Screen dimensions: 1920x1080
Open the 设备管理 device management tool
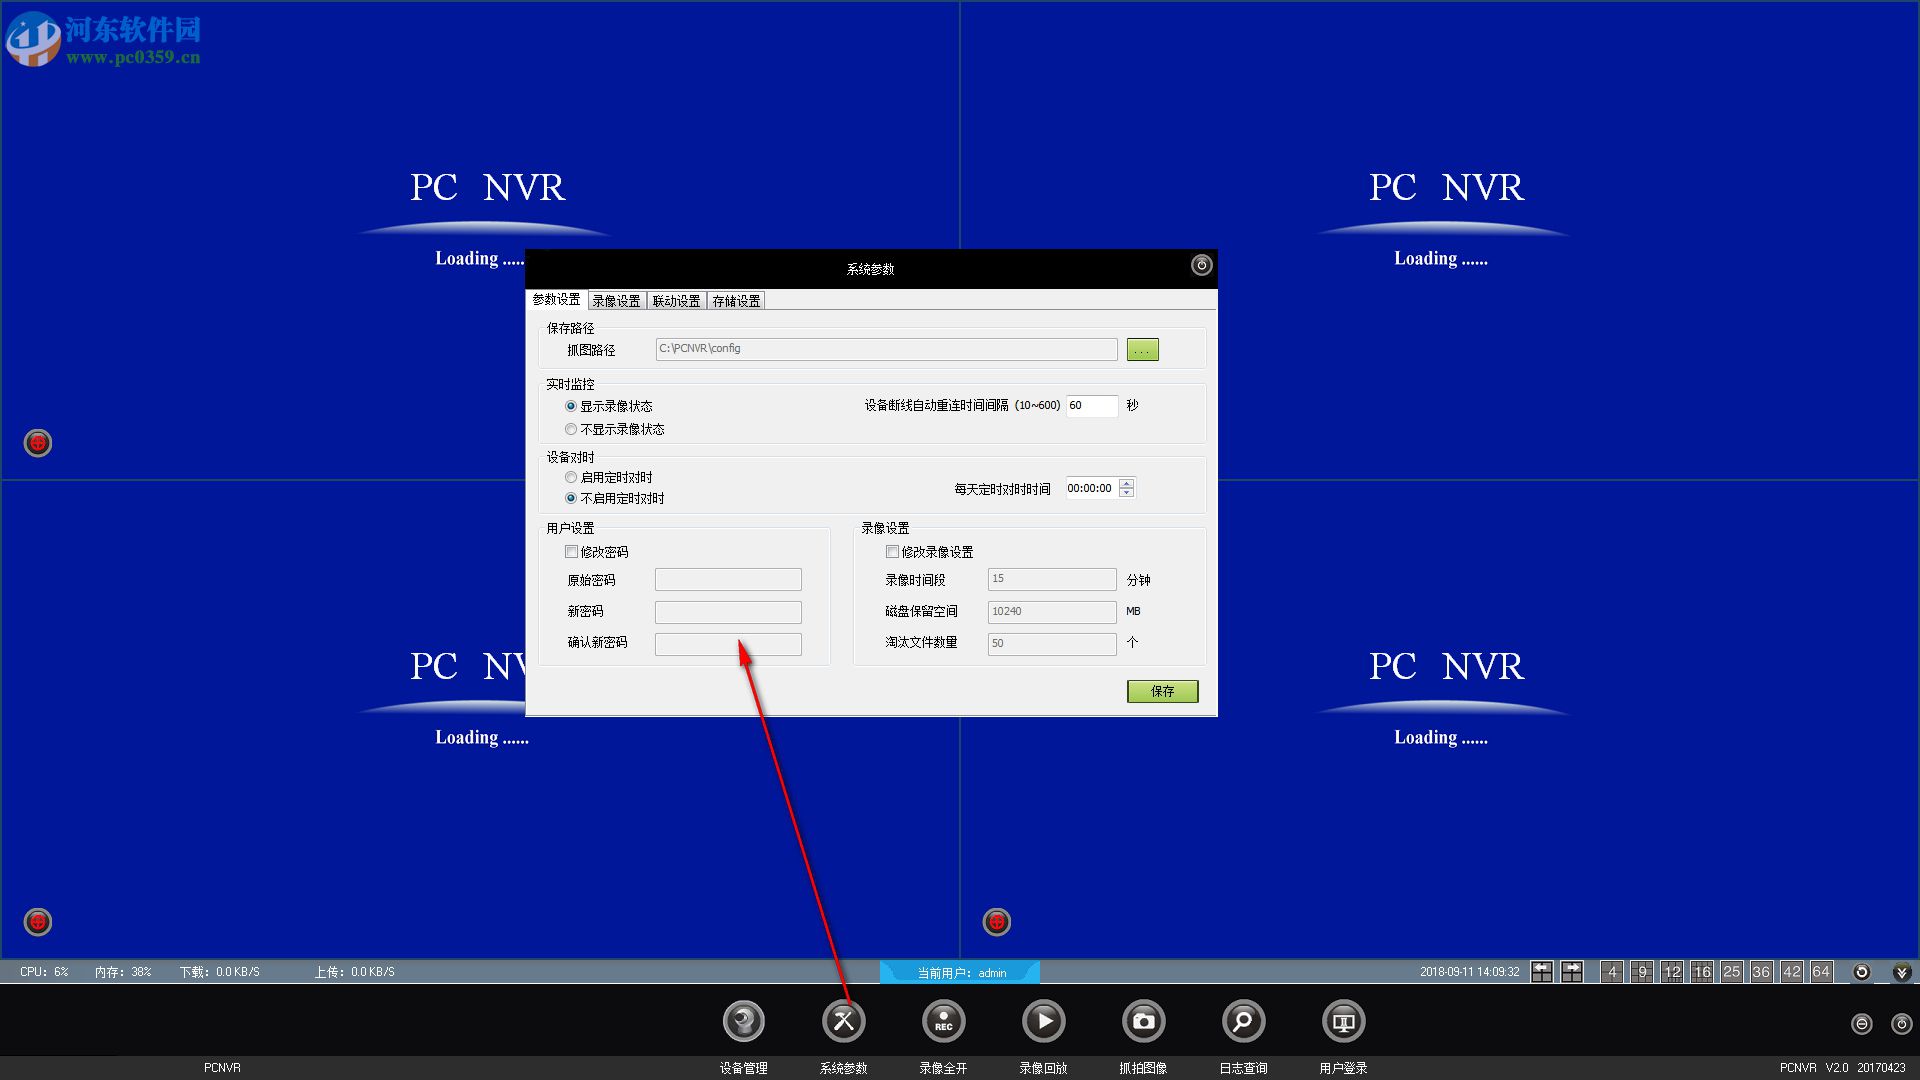[744, 1021]
